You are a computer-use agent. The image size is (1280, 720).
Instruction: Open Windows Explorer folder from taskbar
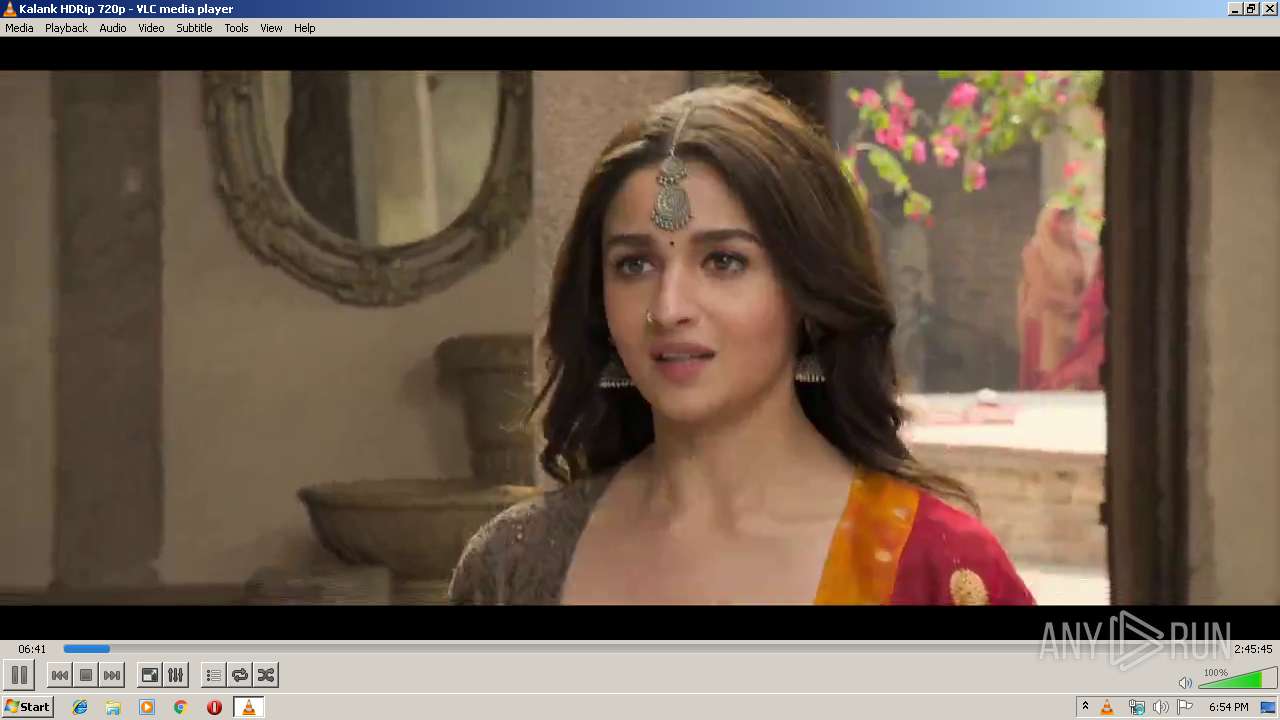coord(113,707)
